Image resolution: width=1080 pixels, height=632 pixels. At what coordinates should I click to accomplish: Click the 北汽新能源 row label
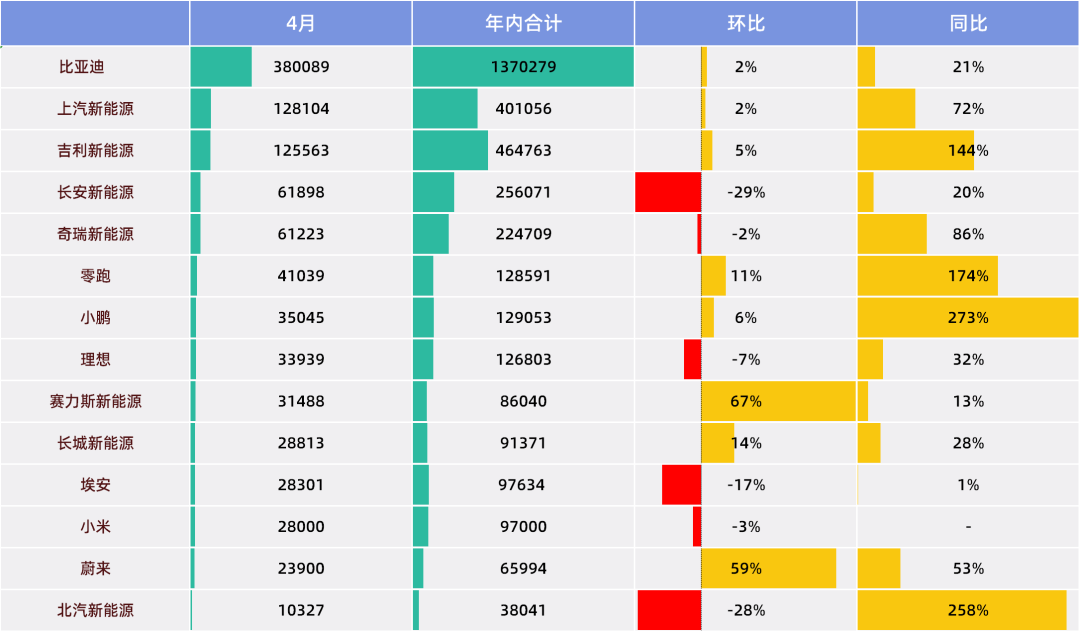coord(95,610)
